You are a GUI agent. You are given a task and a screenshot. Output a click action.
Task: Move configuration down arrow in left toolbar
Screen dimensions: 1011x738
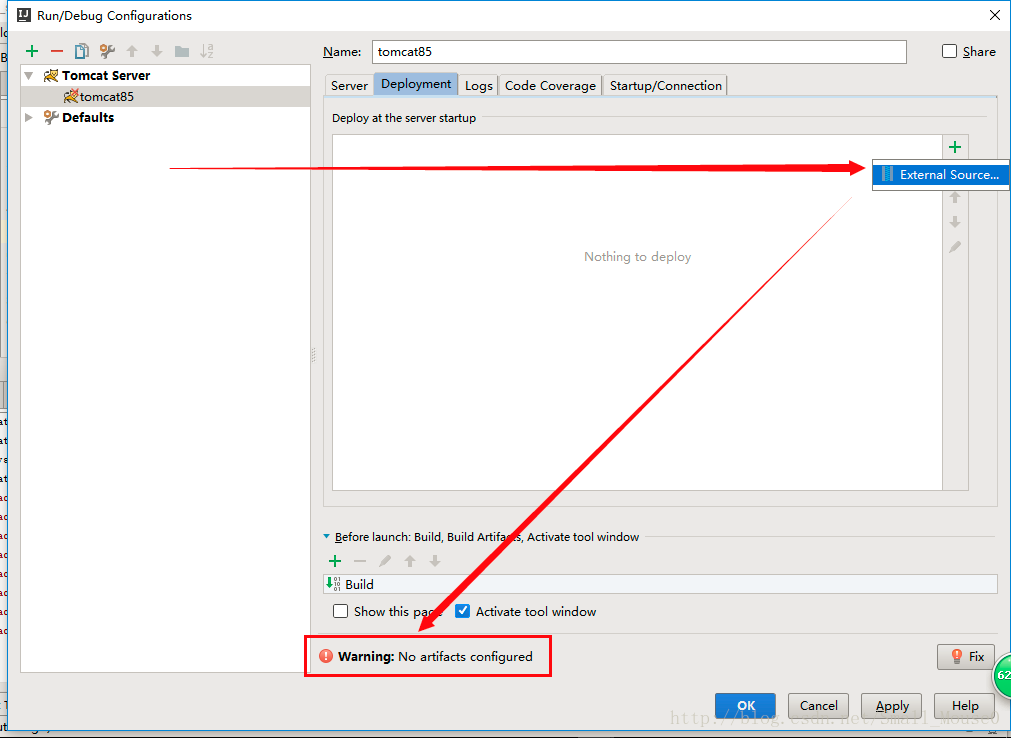click(157, 51)
